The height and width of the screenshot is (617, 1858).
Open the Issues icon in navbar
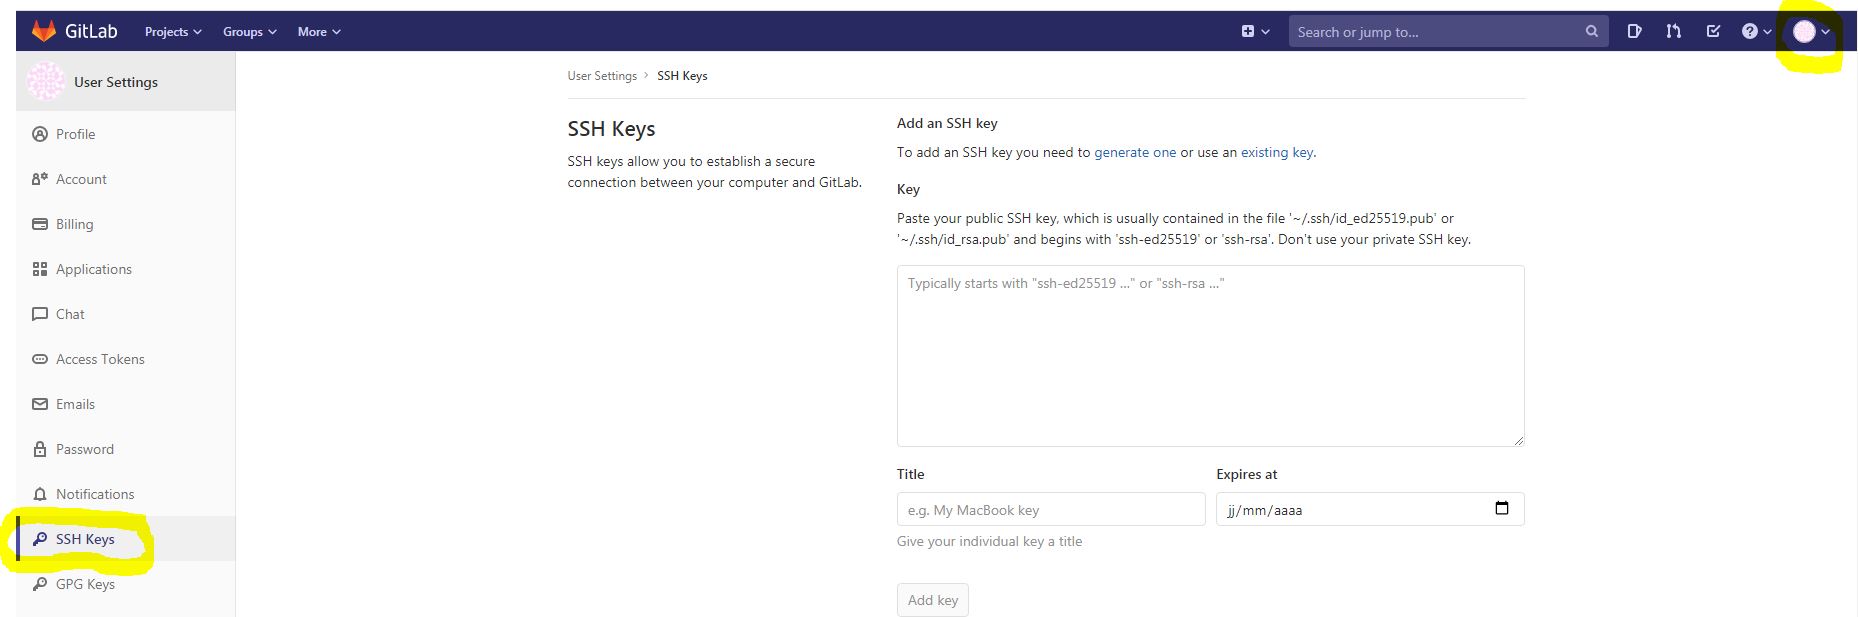[1634, 32]
